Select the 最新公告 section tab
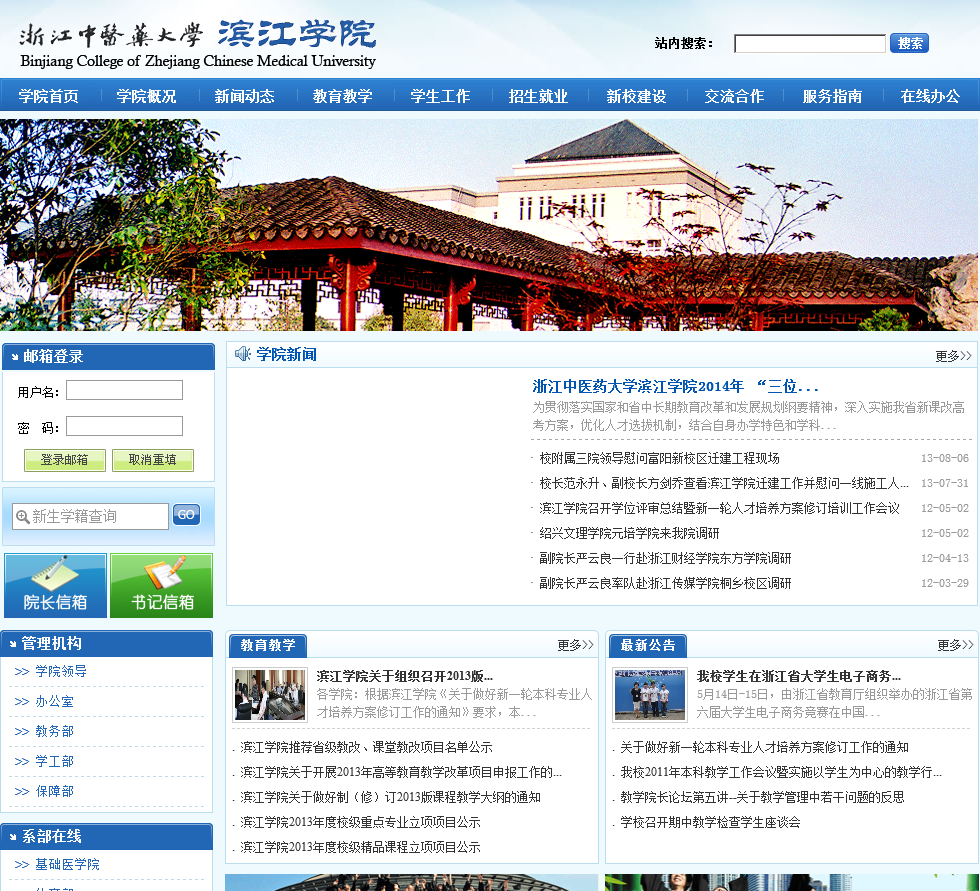 [648, 645]
